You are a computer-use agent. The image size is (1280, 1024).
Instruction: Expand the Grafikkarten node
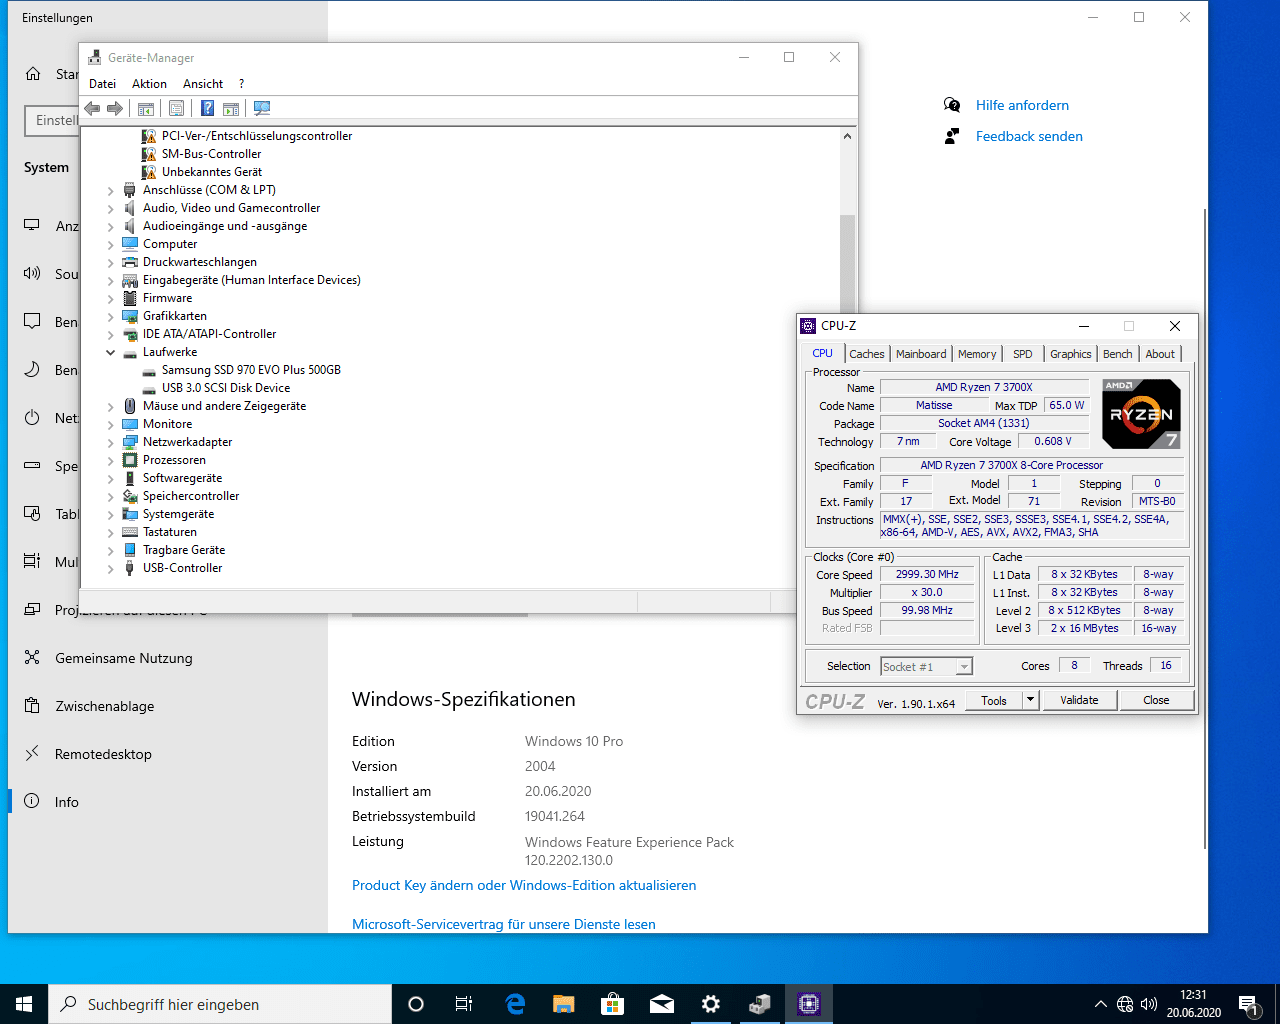point(111,316)
